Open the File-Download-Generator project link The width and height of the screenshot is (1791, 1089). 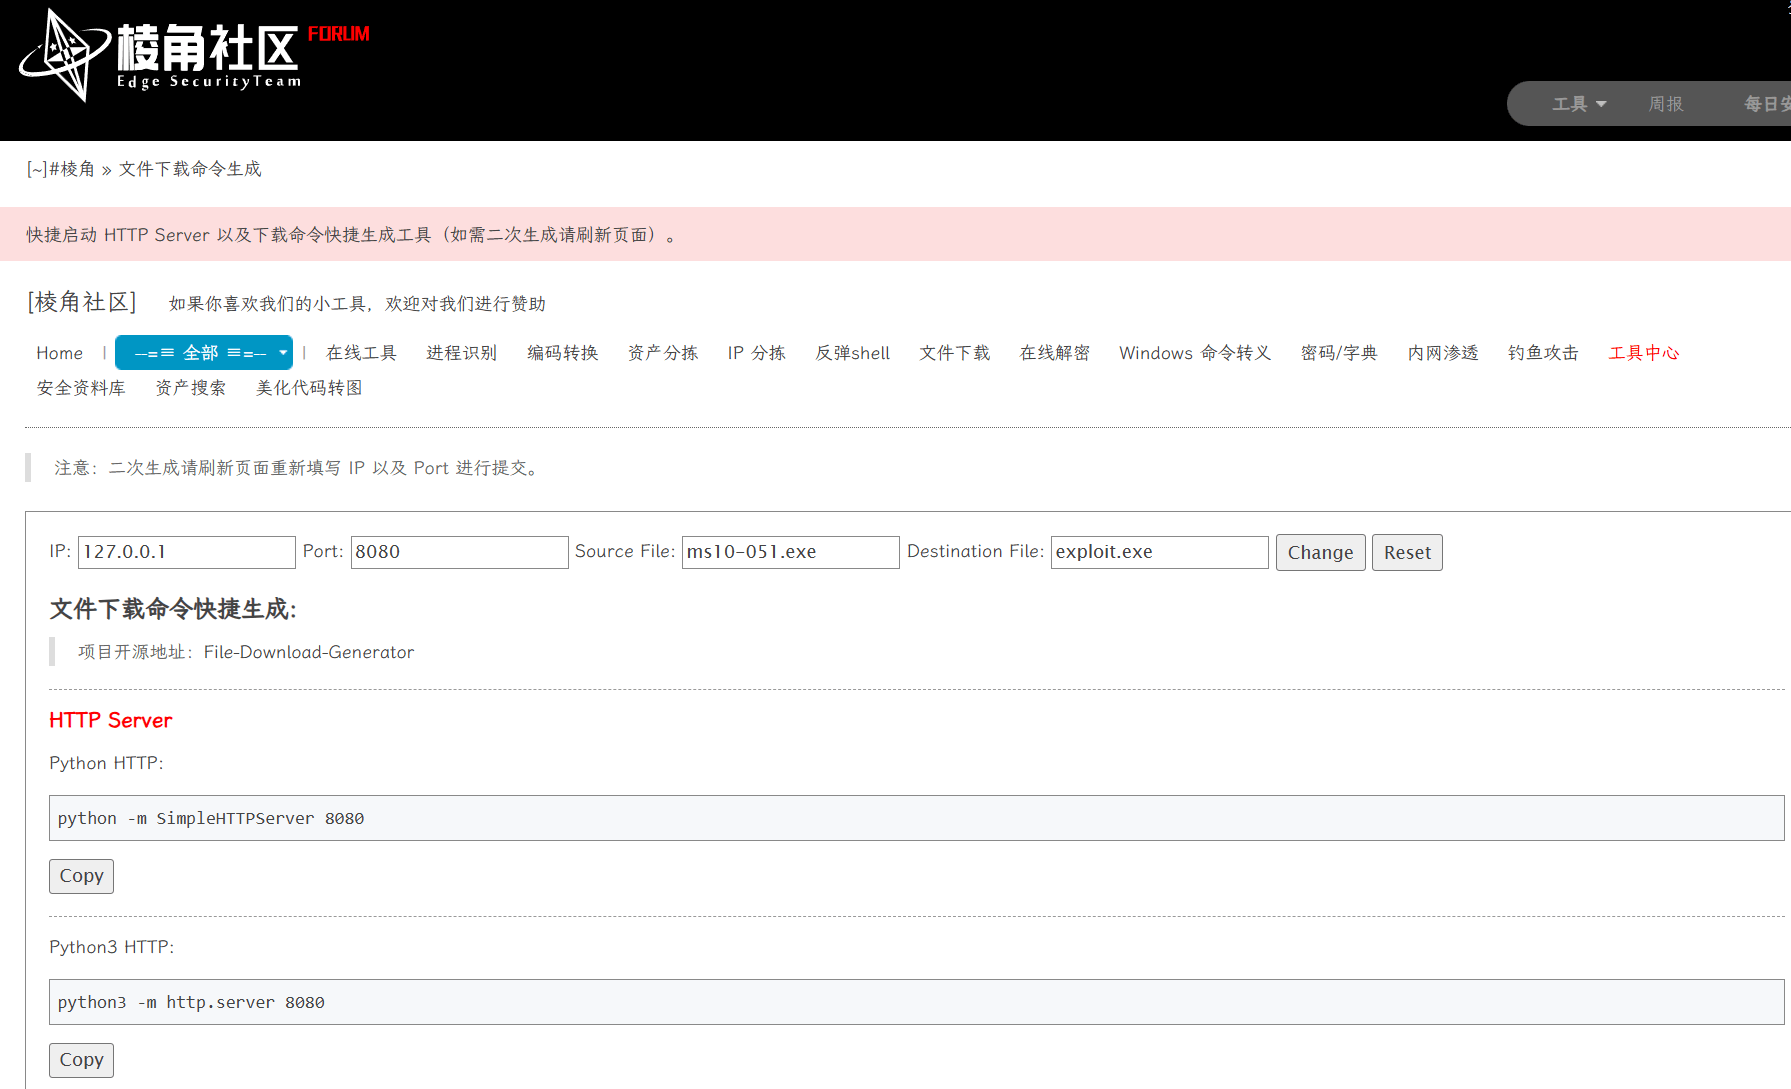[309, 652]
